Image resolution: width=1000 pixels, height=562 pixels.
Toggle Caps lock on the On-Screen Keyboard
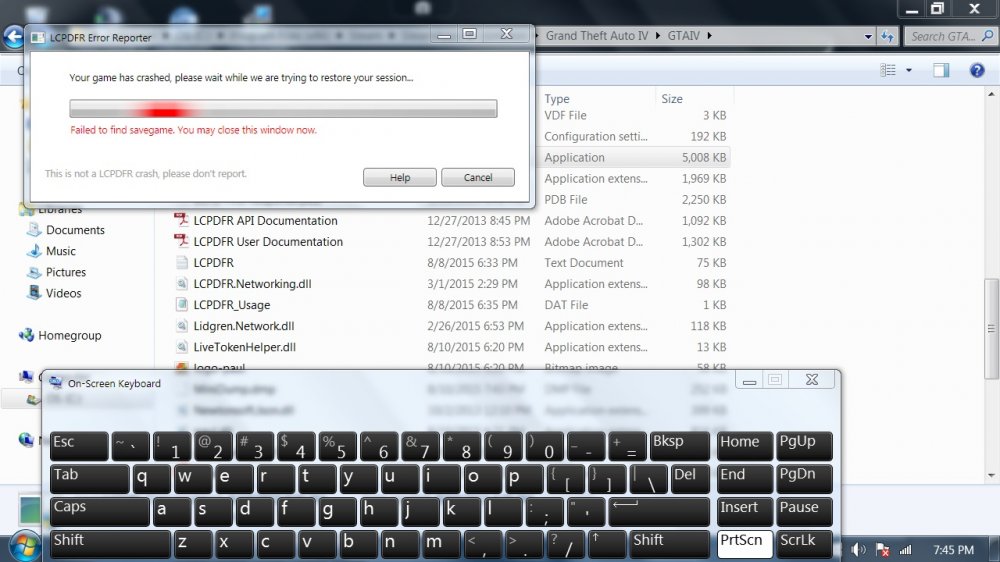99,512
